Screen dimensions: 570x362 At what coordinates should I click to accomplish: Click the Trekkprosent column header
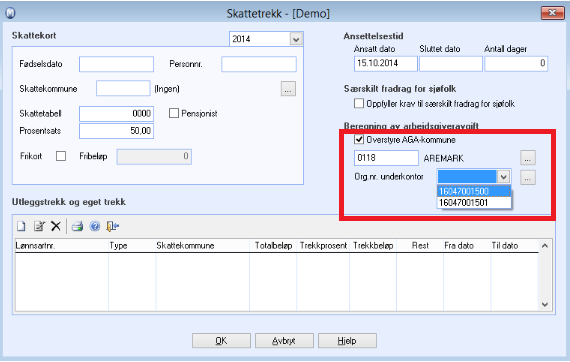click(323, 246)
